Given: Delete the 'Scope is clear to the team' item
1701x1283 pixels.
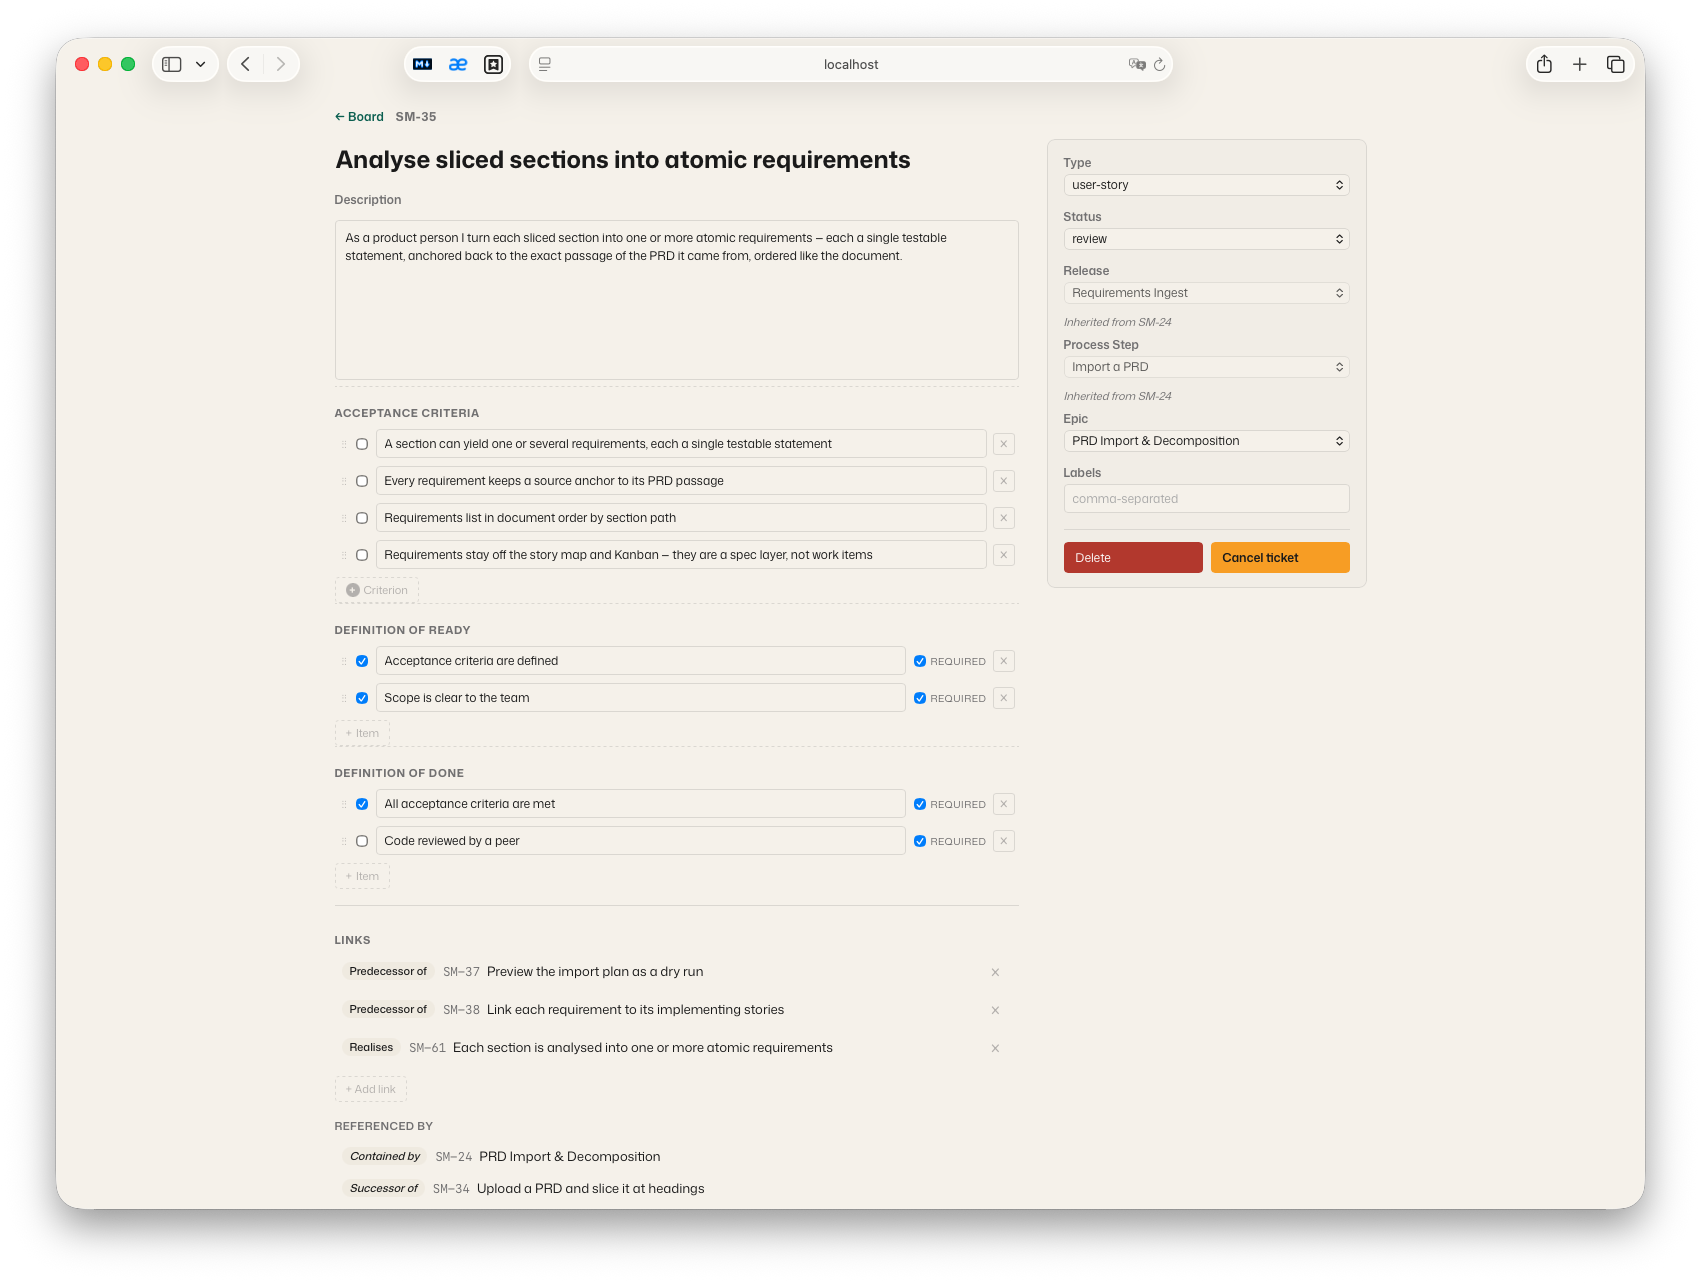Looking at the screenshot, I should click(1004, 698).
